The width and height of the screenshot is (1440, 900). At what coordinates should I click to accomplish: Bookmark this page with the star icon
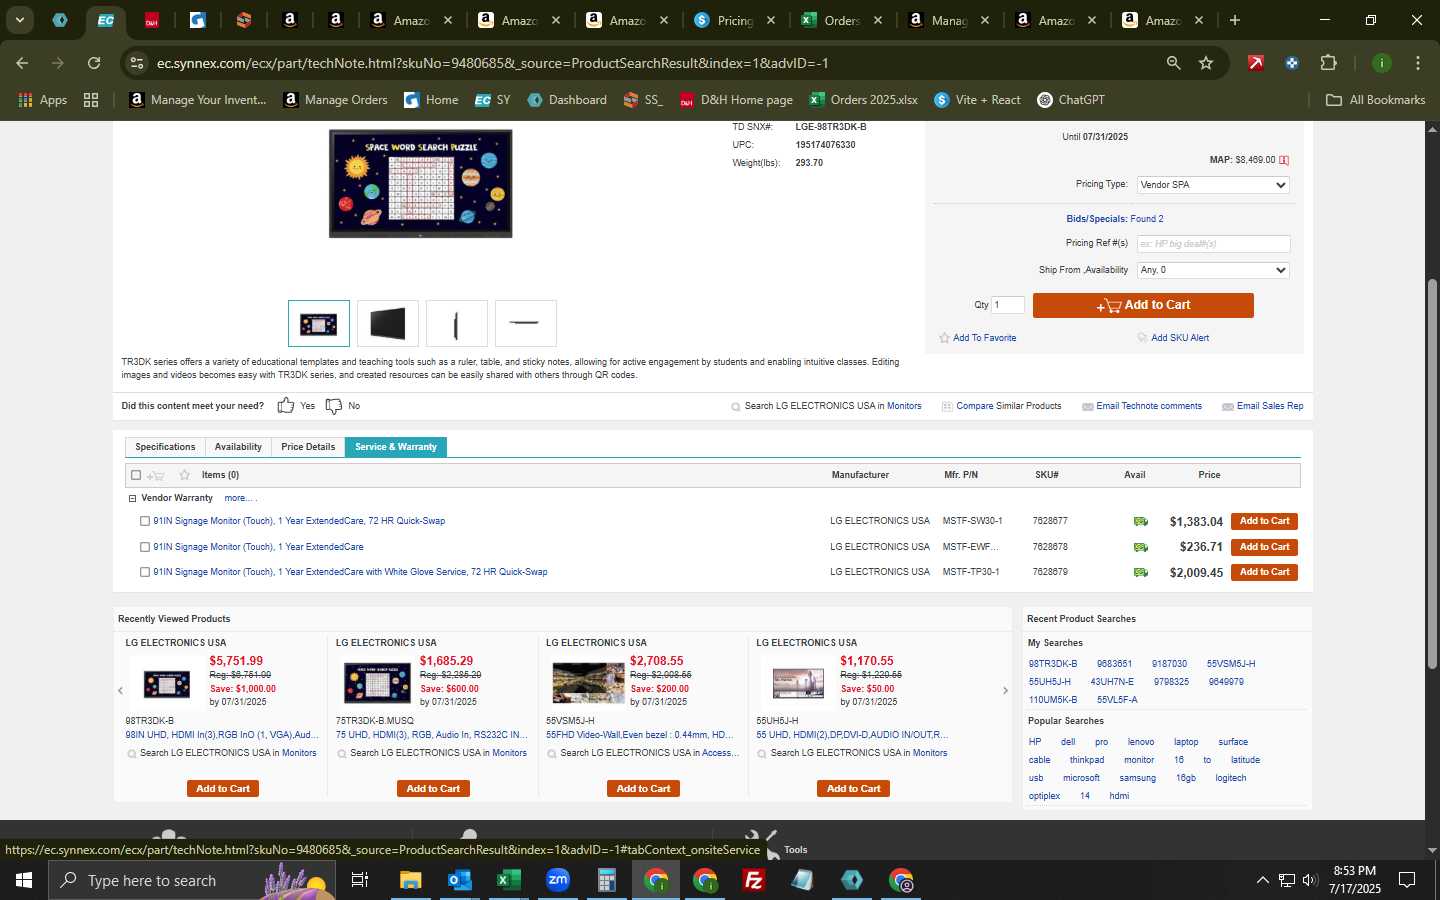[1206, 63]
